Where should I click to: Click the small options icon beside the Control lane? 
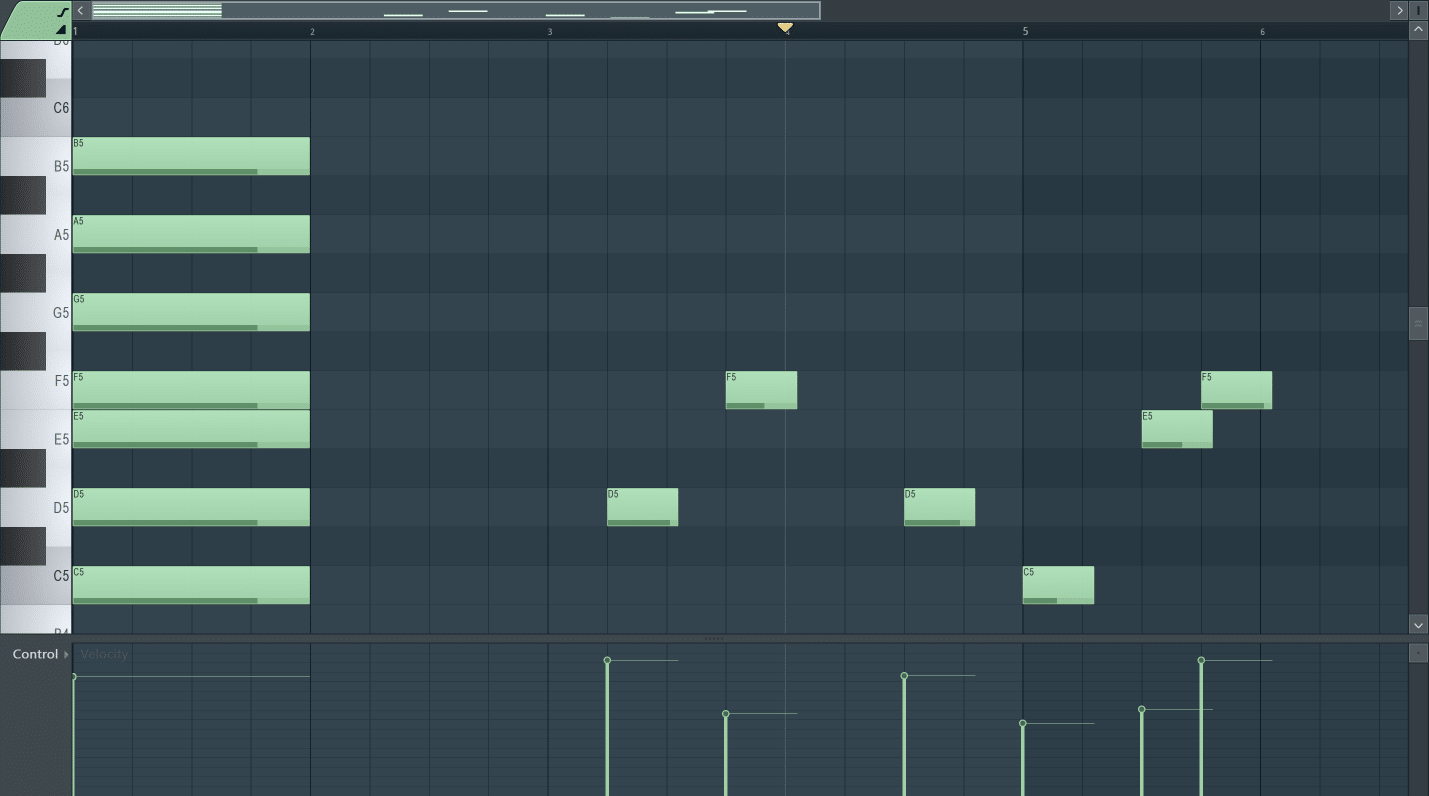click(1419, 654)
